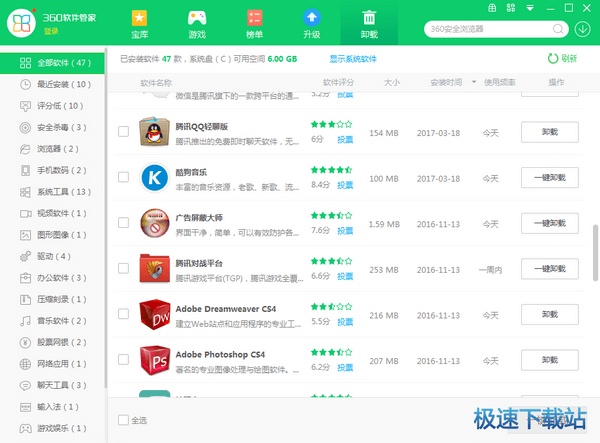Open the 卸载 trash can tab
The height and width of the screenshot is (443, 600).
369,23
